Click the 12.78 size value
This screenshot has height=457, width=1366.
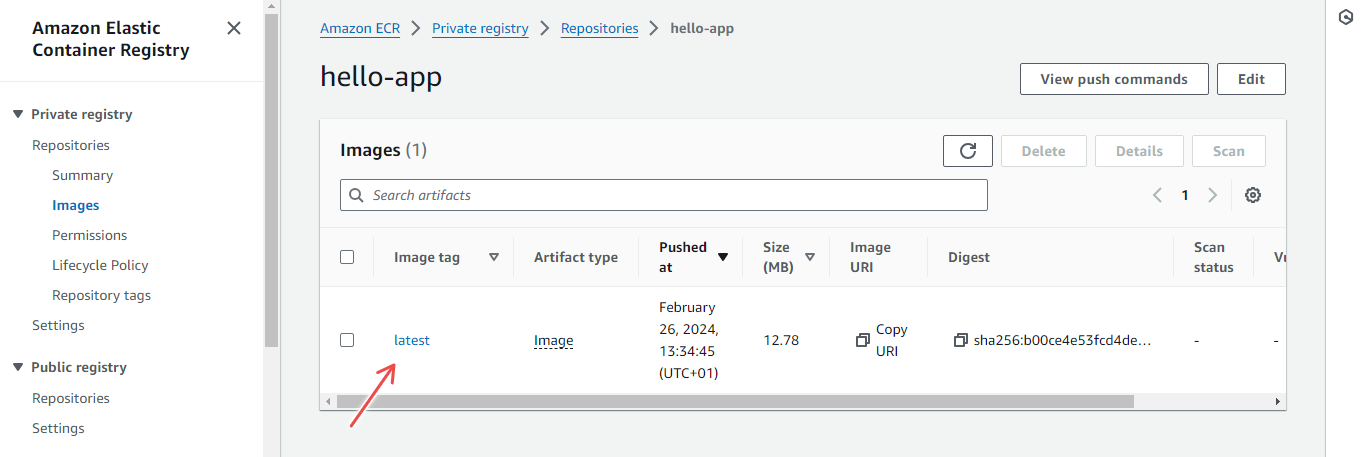pyautogui.click(x=781, y=340)
